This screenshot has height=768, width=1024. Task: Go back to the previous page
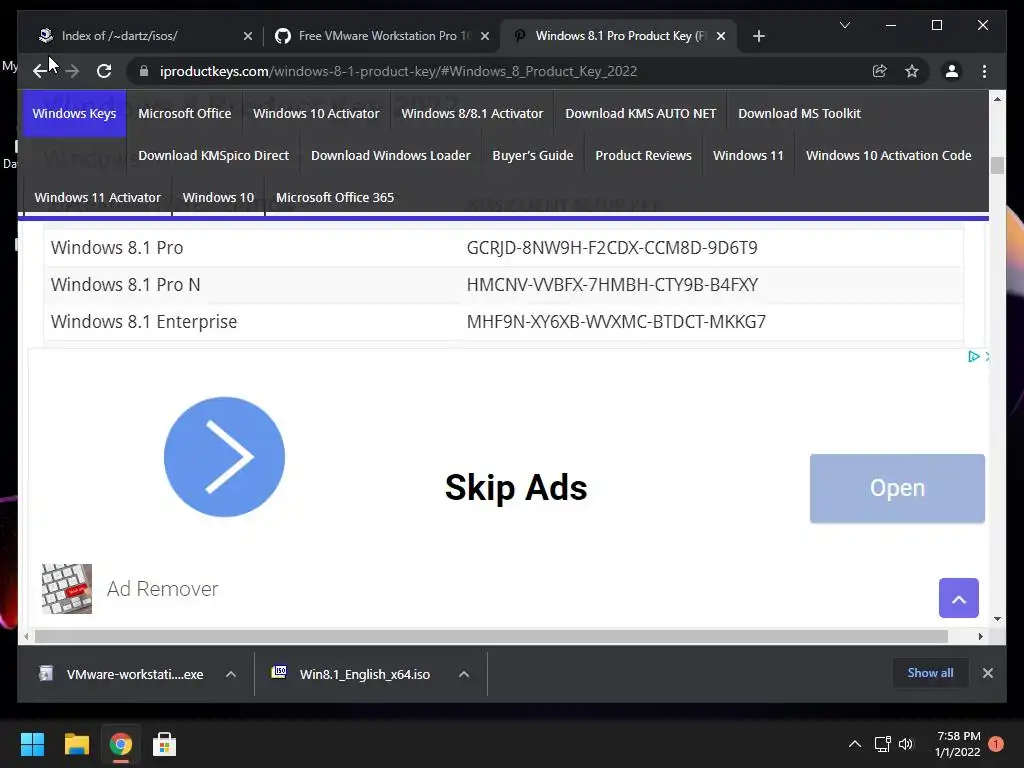(x=40, y=71)
